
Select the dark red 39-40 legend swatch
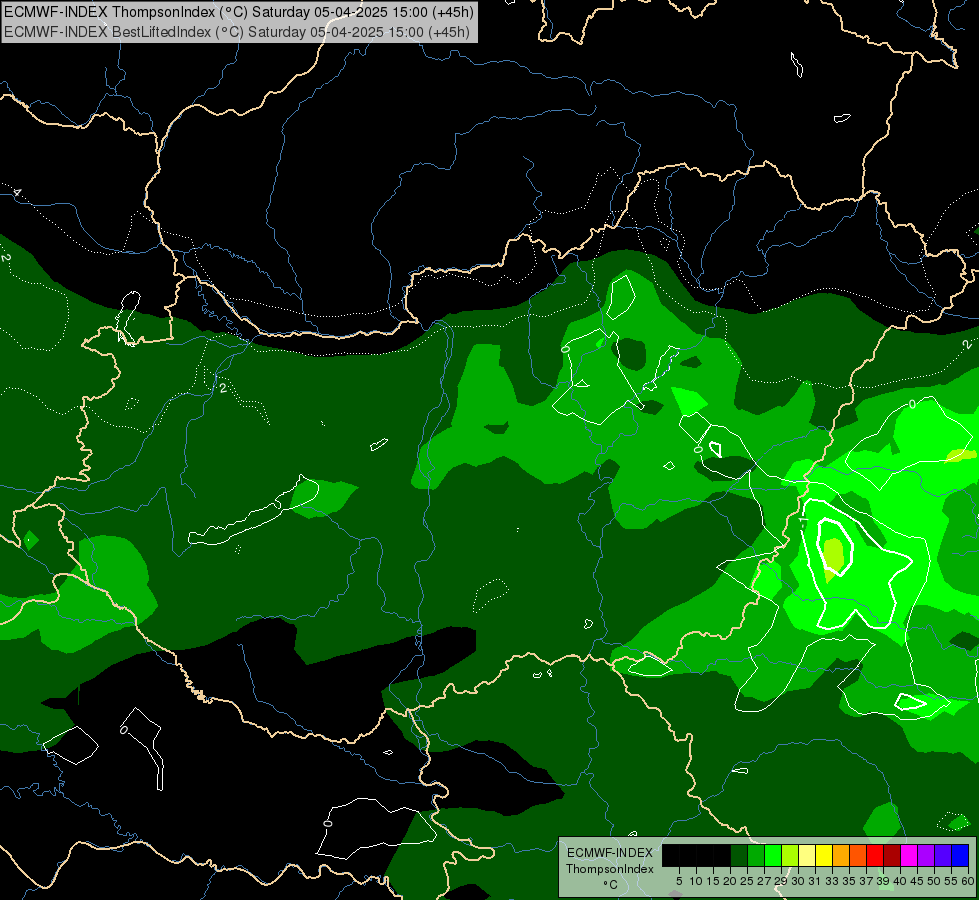click(892, 855)
